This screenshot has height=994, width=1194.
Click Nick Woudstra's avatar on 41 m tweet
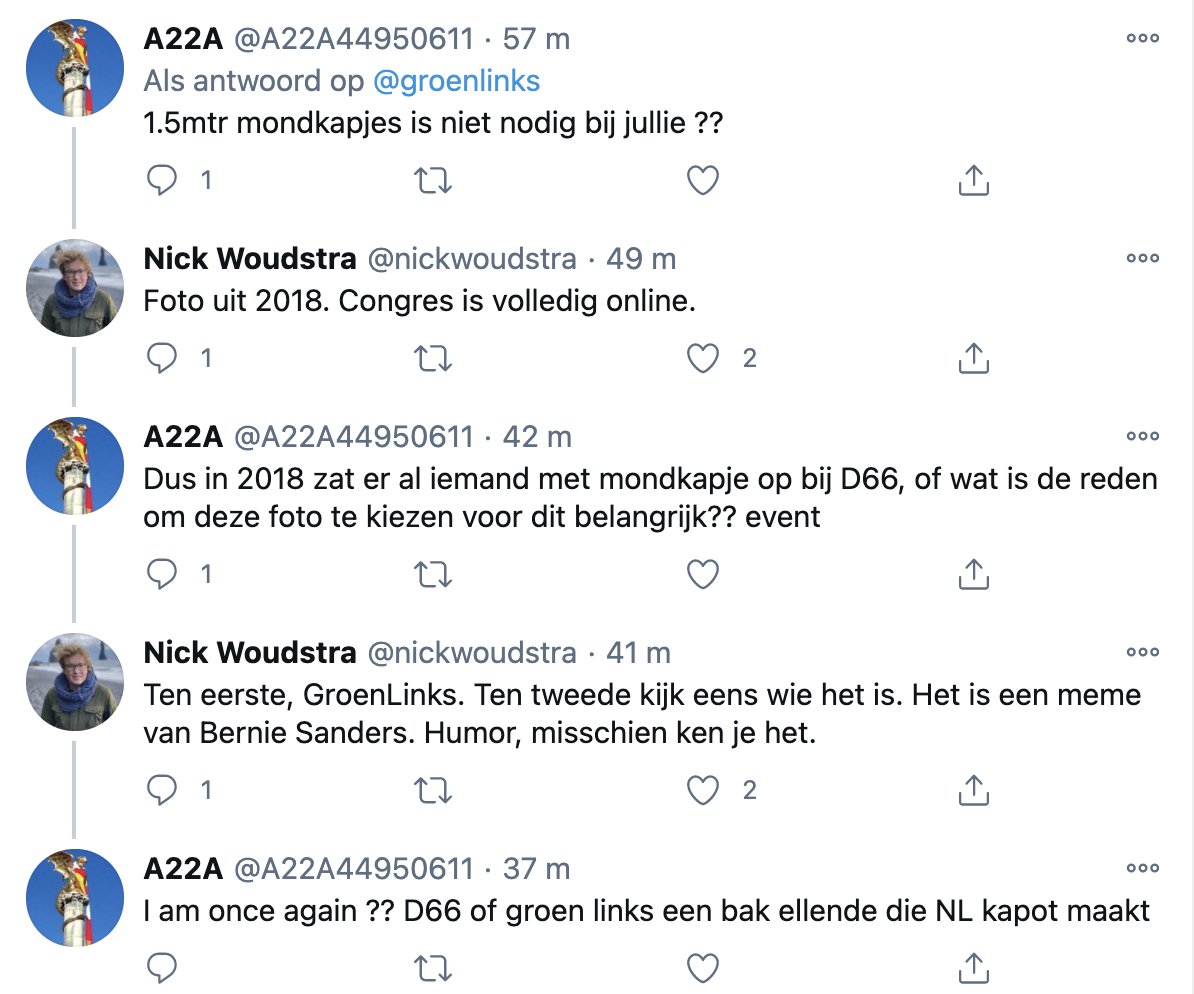point(73,681)
